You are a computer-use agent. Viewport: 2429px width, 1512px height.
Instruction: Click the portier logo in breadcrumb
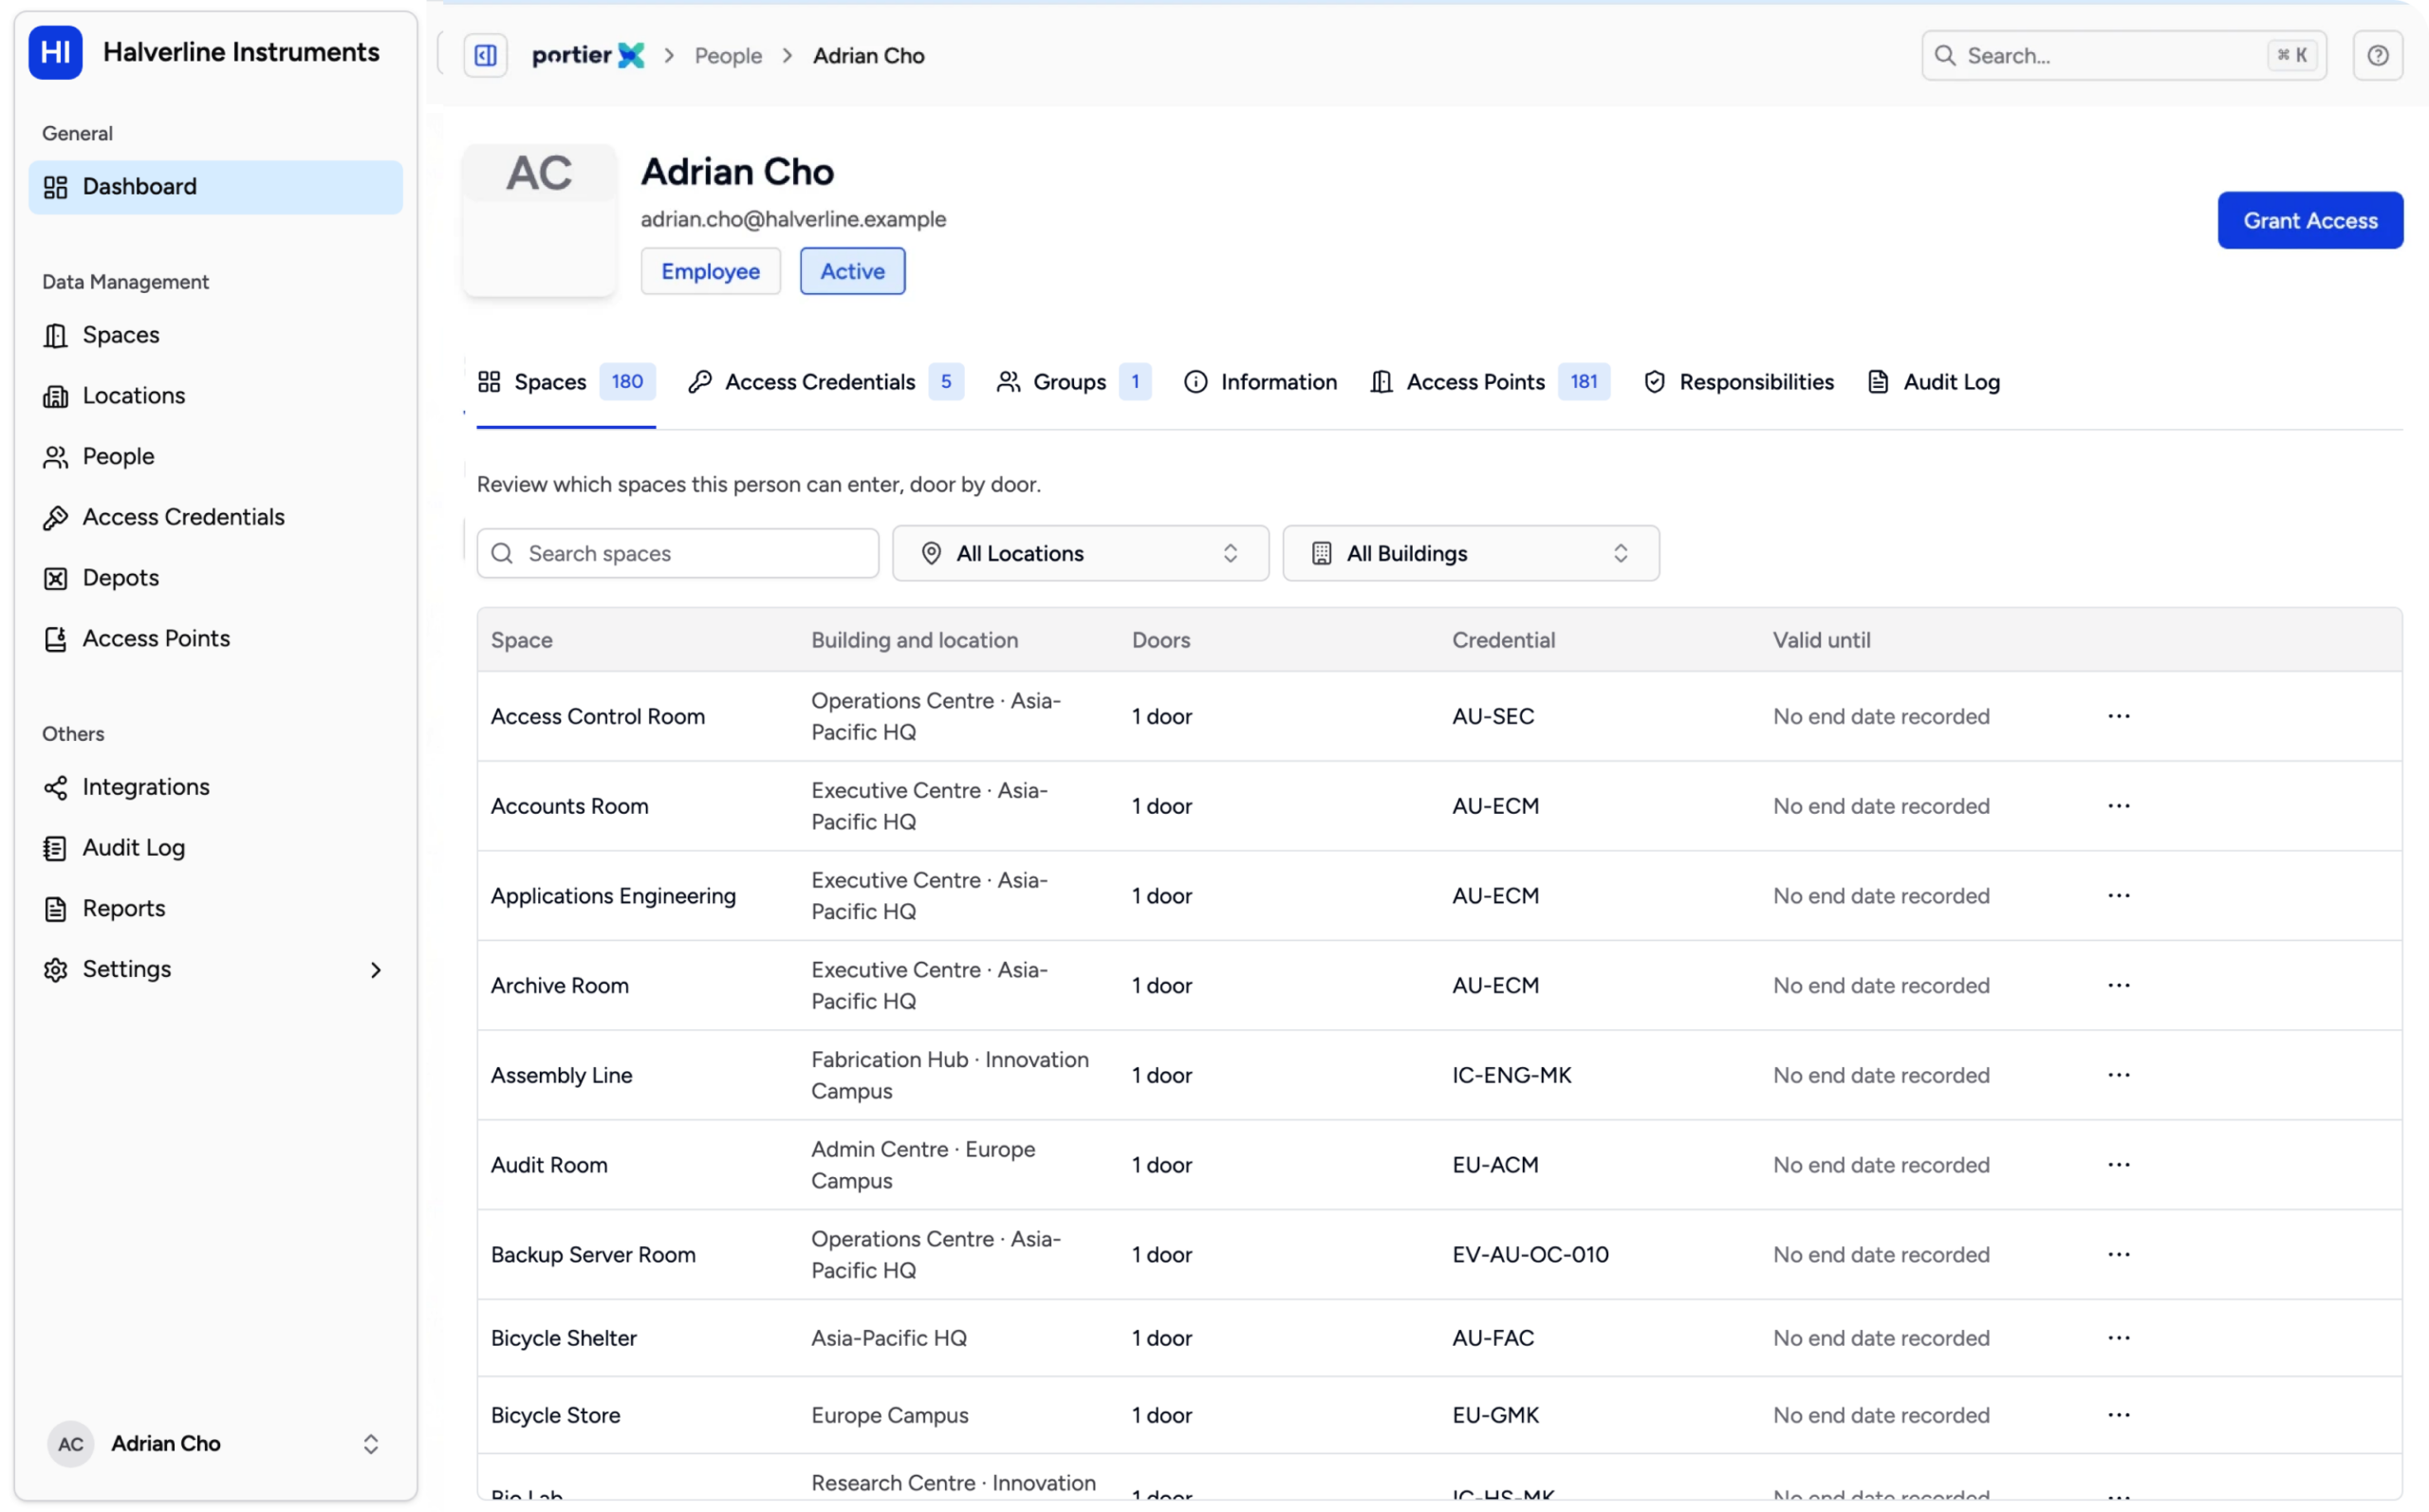588,55
